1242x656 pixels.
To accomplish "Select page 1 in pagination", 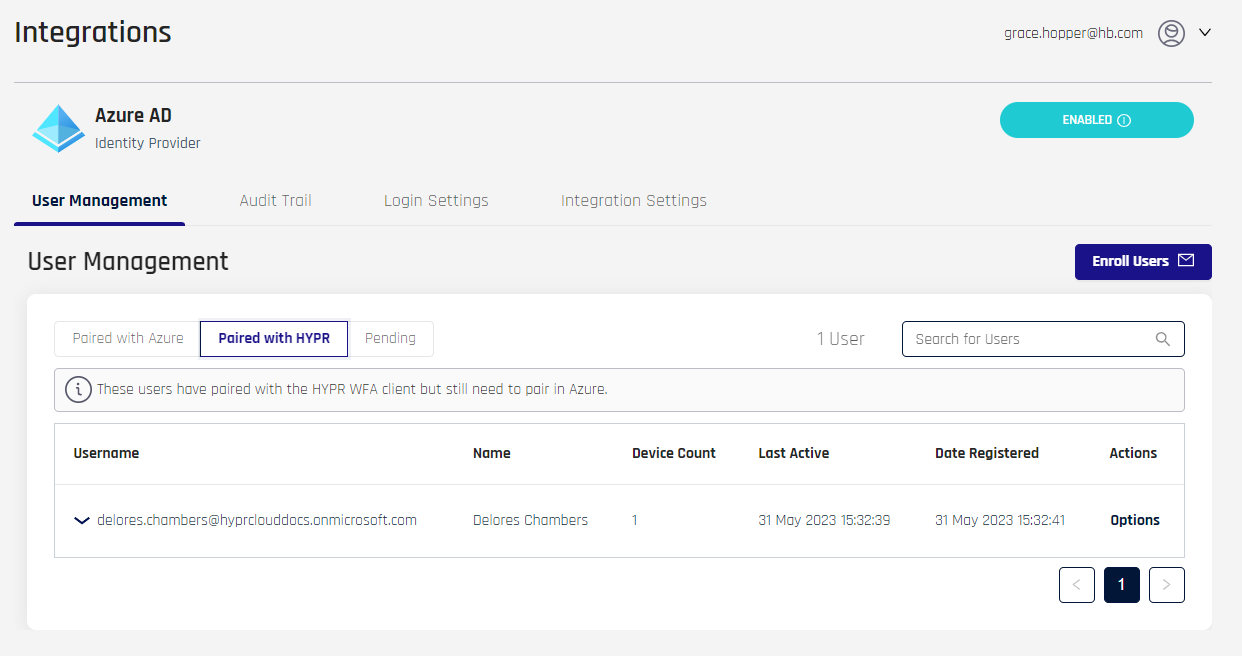I will (1122, 585).
